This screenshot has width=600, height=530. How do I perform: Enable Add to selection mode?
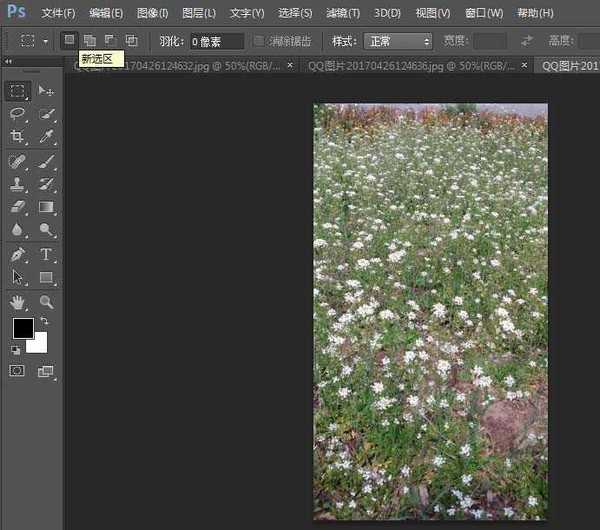[x=89, y=41]
